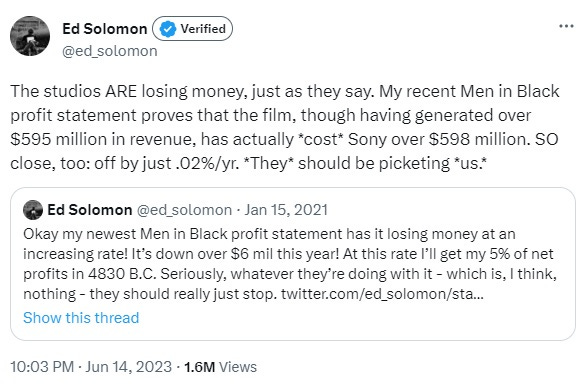Click the Views label beside 1.6M
The width and height of the screenshot is (588, 392).
pyautogui.click(x=238, y=367)
